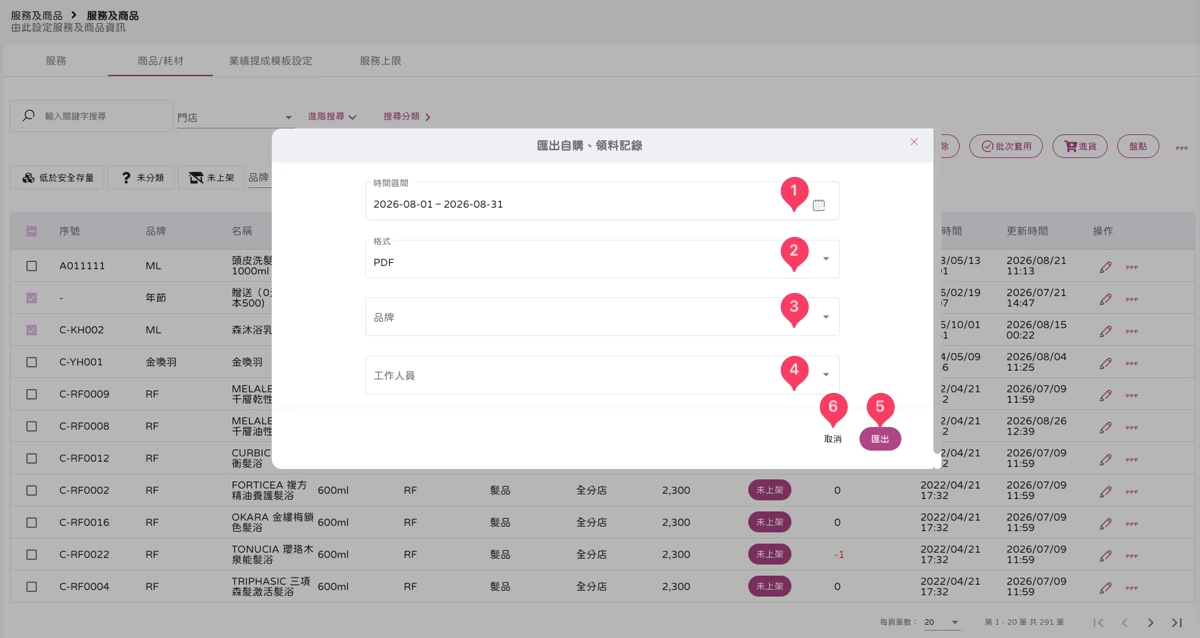This screenshot has width=1200, height=638.
Task: Click 未上架 badge in C-RF0022 row
Action: tap(769, 554)
